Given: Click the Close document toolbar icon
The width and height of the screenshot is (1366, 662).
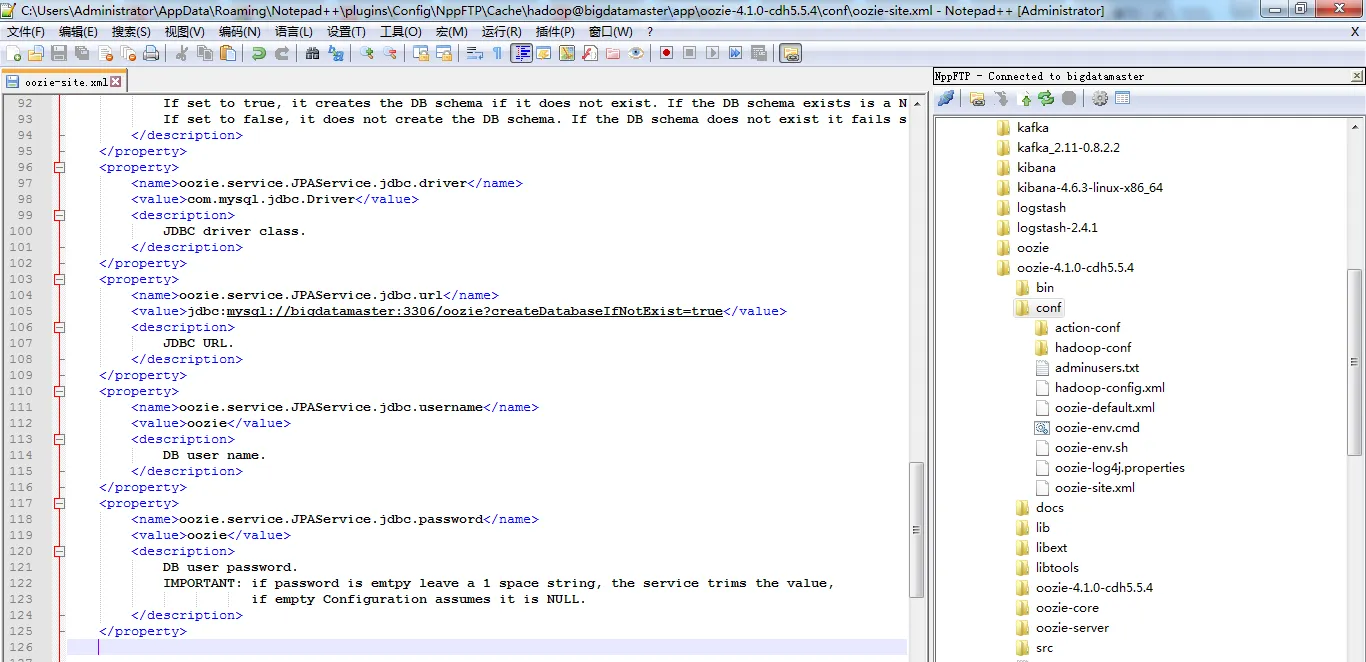Looking at the screenshot, I should (x=106, y=53).
